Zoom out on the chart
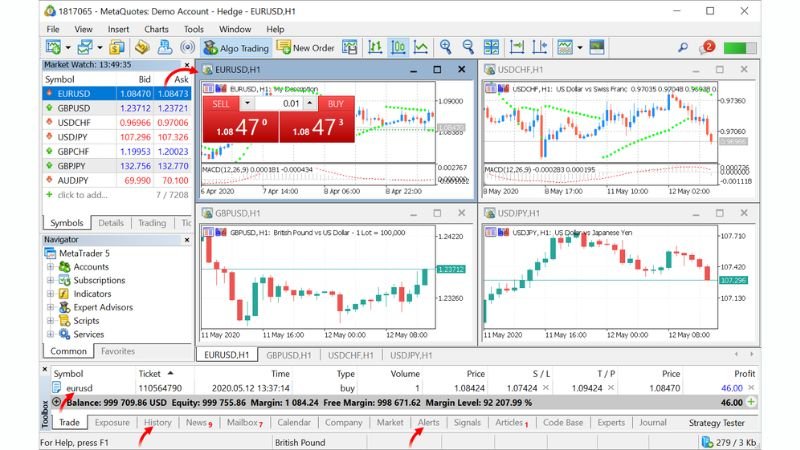800x450 pixels. click(468, 47)
